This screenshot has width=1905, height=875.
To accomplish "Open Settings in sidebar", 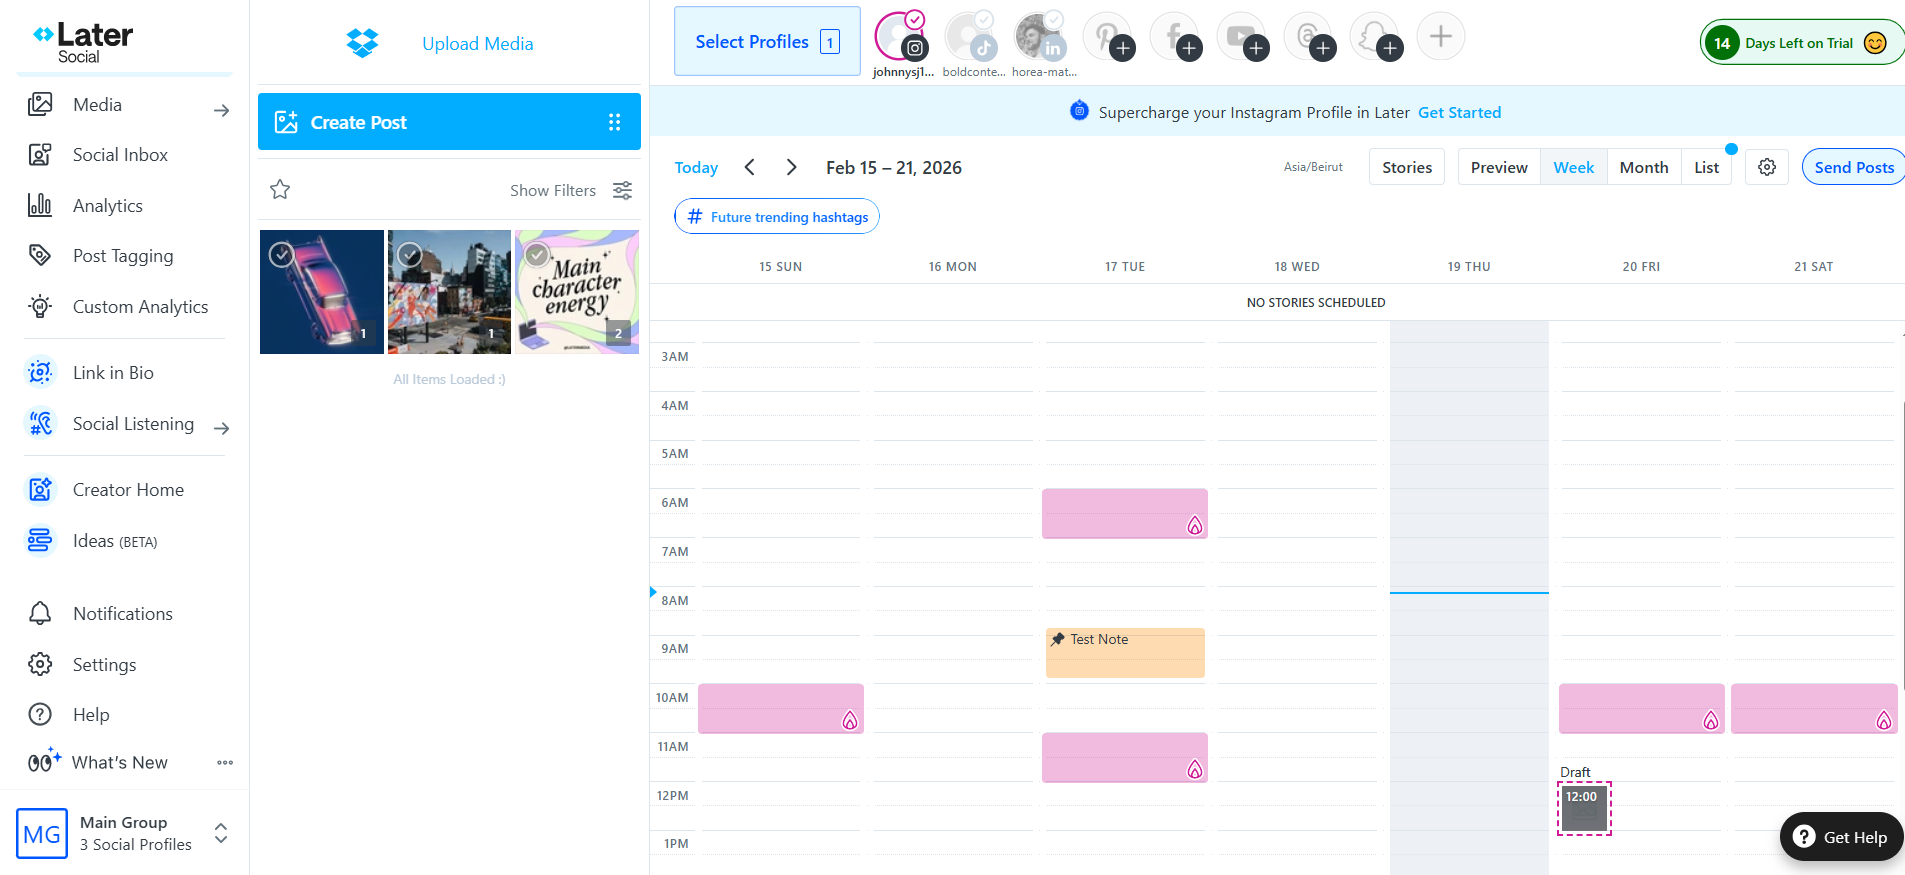I will click(104, 665).
